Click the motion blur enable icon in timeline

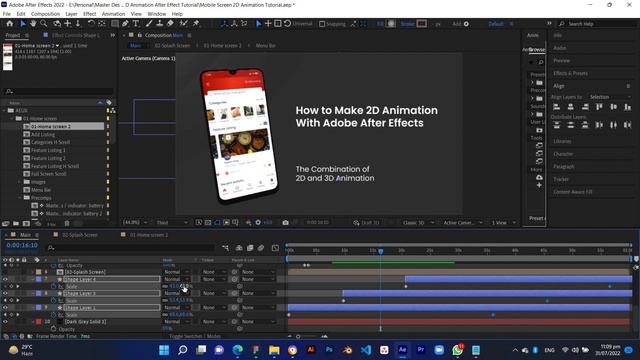pos(261,248)
